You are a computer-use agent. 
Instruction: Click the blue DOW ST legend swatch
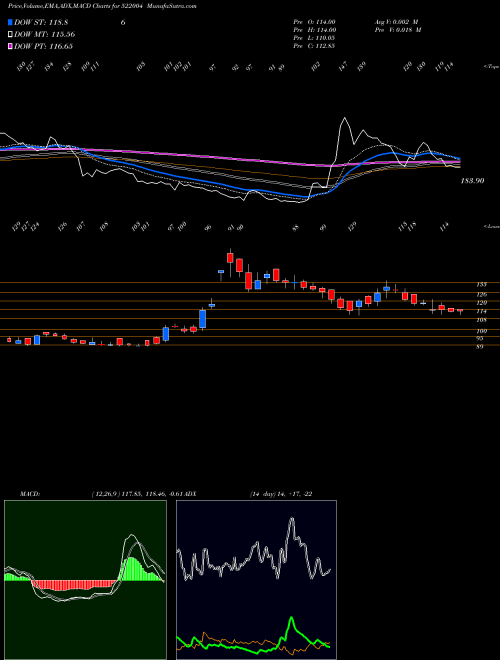(x=10, y=23)
